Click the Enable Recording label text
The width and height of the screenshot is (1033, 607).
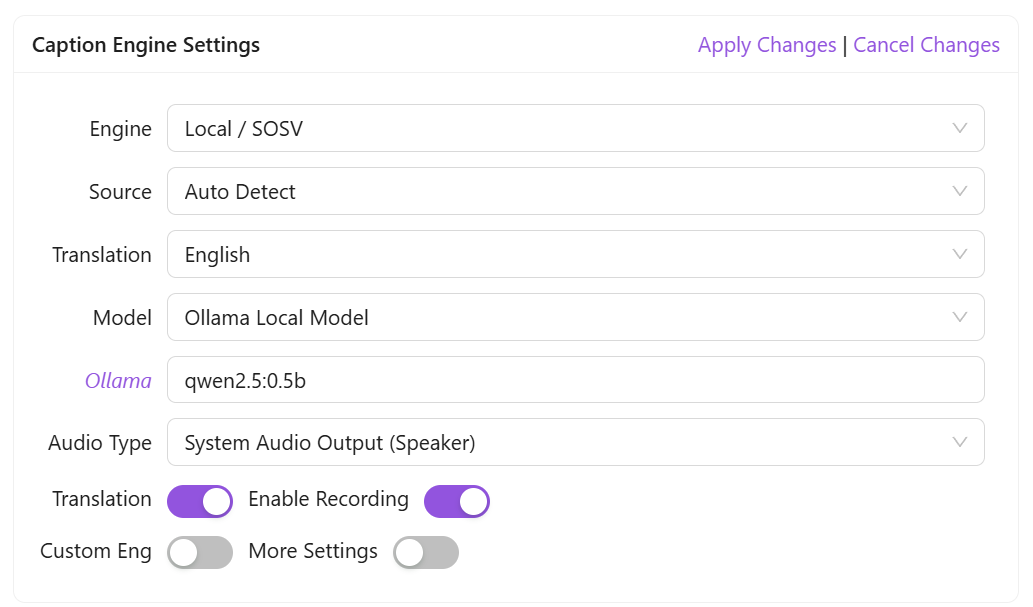coord(328,499)
